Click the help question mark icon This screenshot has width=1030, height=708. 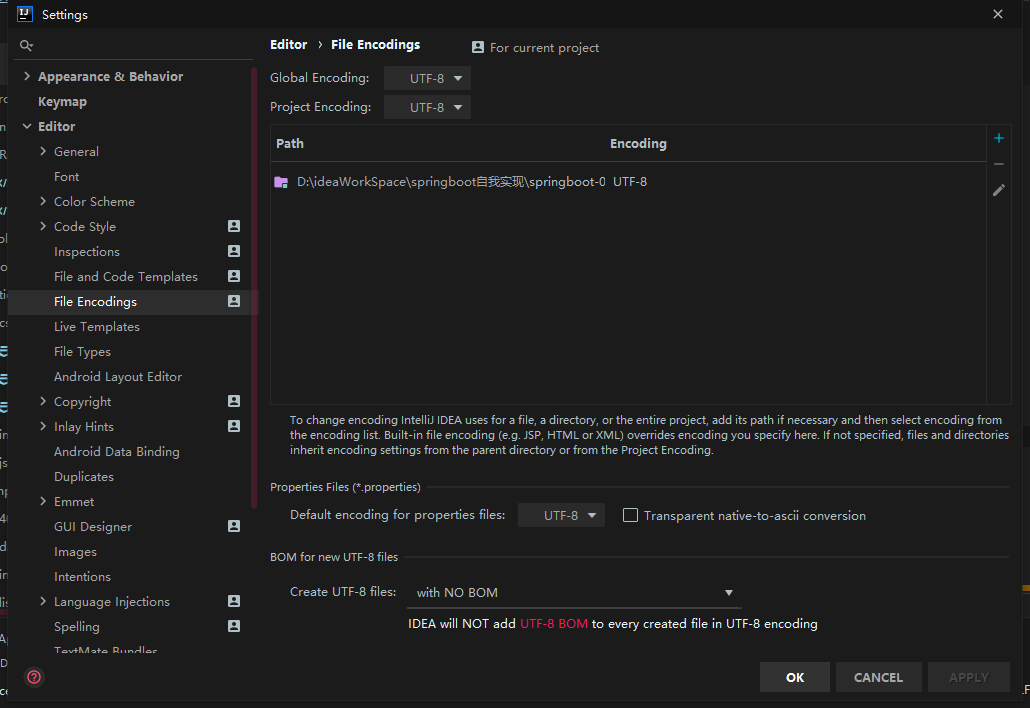click(34, 677)
